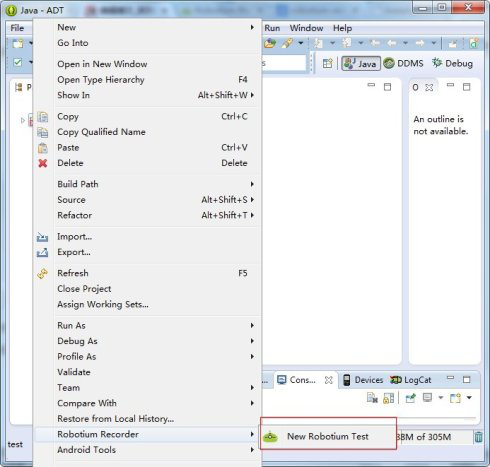Open the Run menu
The image size is (490, 467).
(x=272, y=28)
